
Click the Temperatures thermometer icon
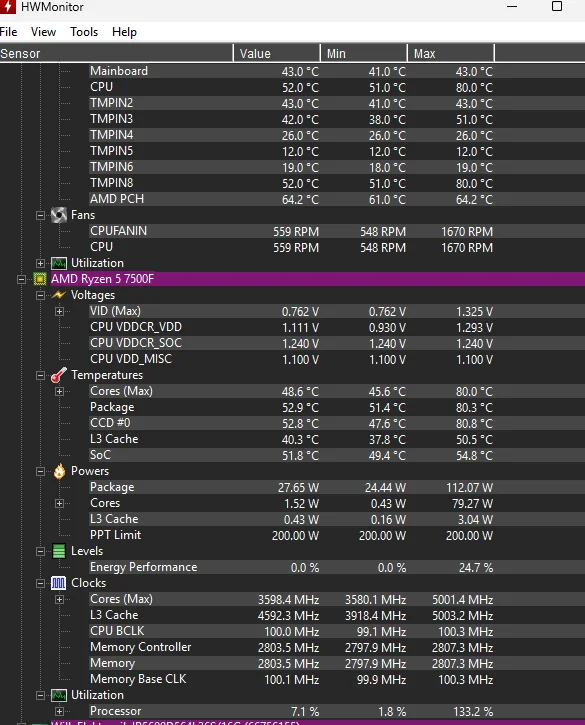pyautogui.click(x=59, y=375)
